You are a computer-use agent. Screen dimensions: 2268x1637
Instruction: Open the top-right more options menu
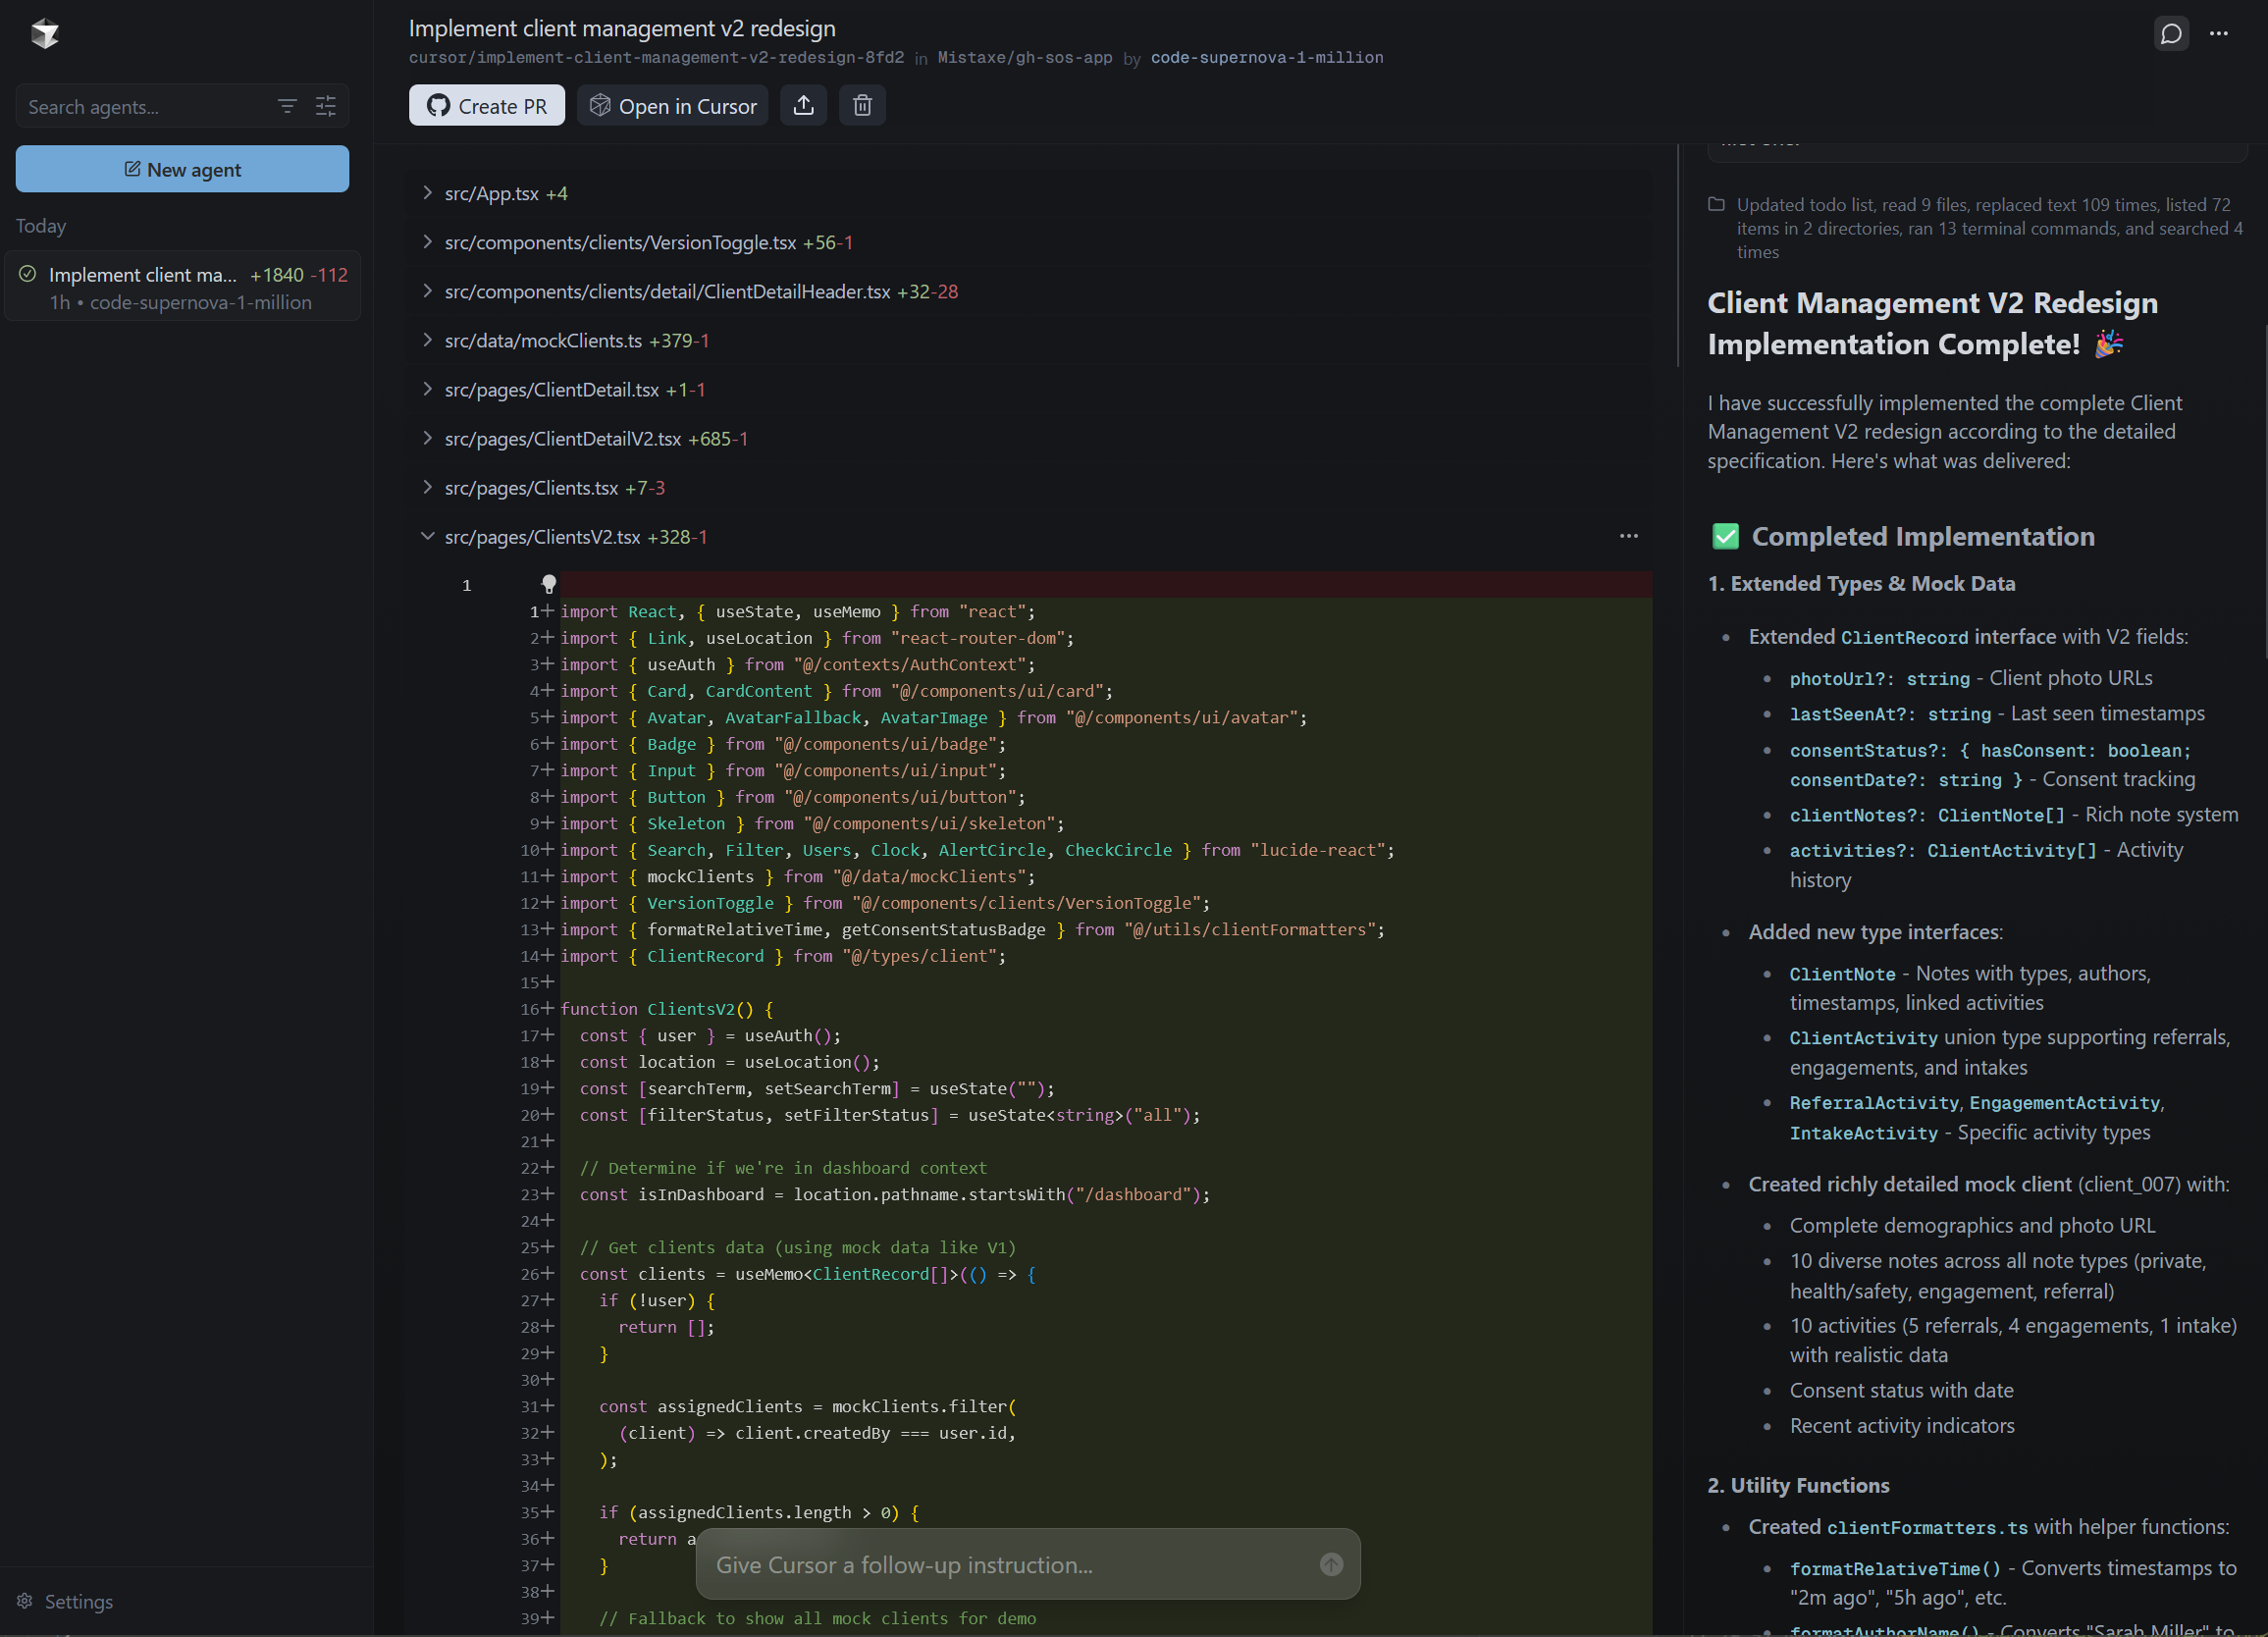click(2218, 33)
